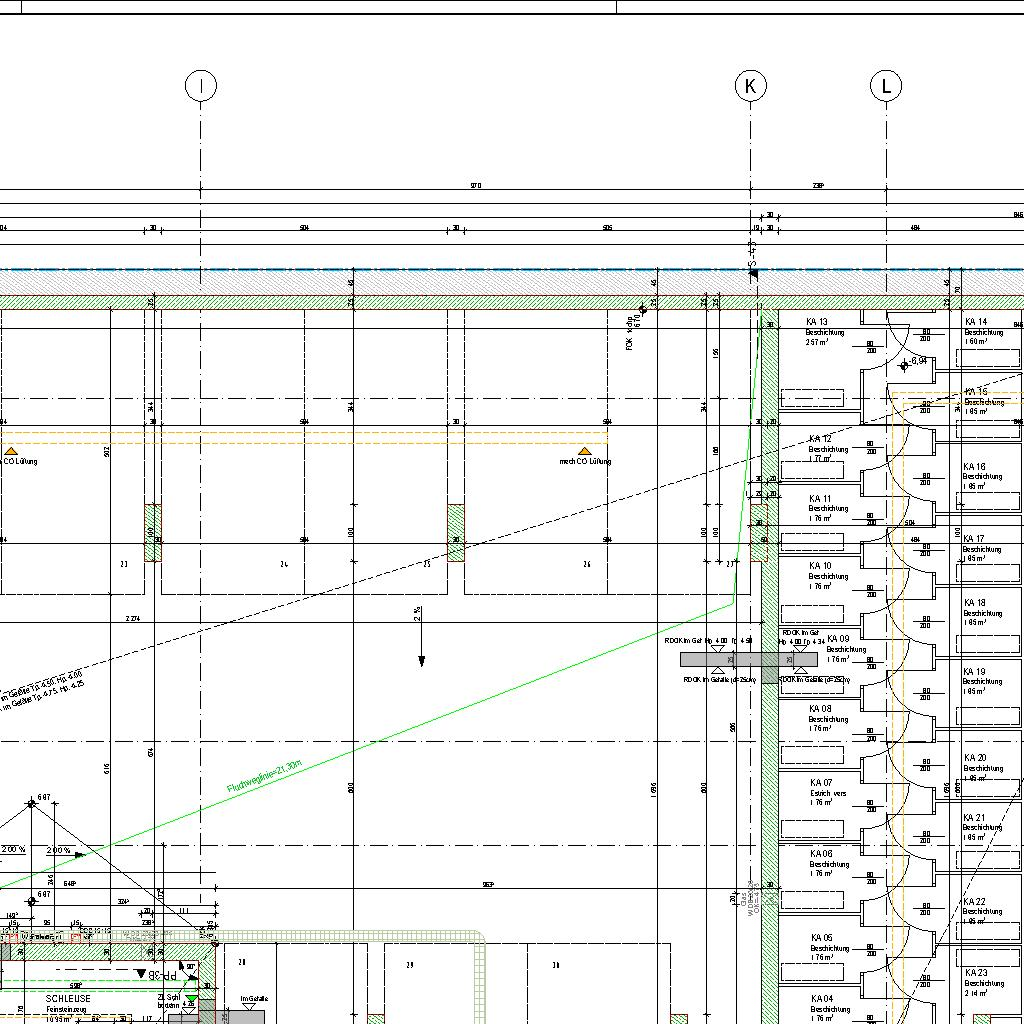Select orange triangle above "mech CO Lüftung" label
Viewport: 1024px width, 1024px height.
pos(585,452)
